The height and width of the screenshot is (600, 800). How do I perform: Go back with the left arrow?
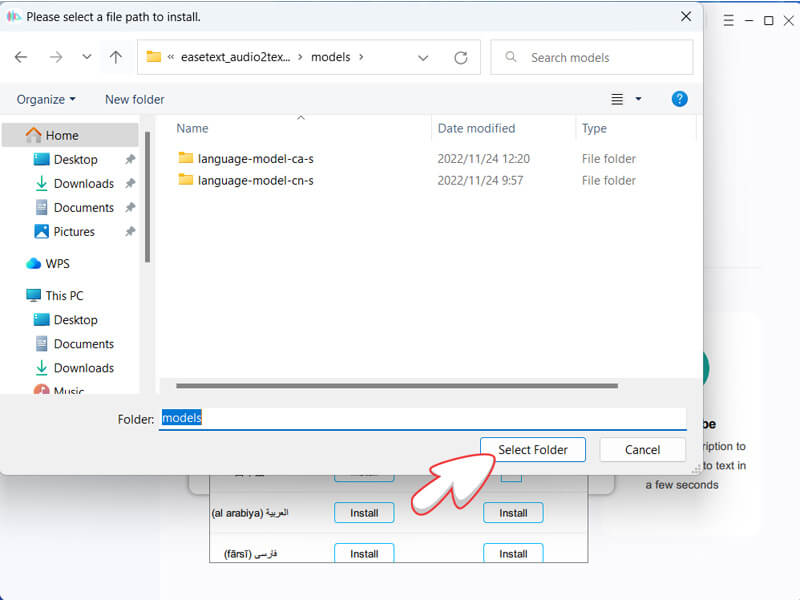coord(21,57)
